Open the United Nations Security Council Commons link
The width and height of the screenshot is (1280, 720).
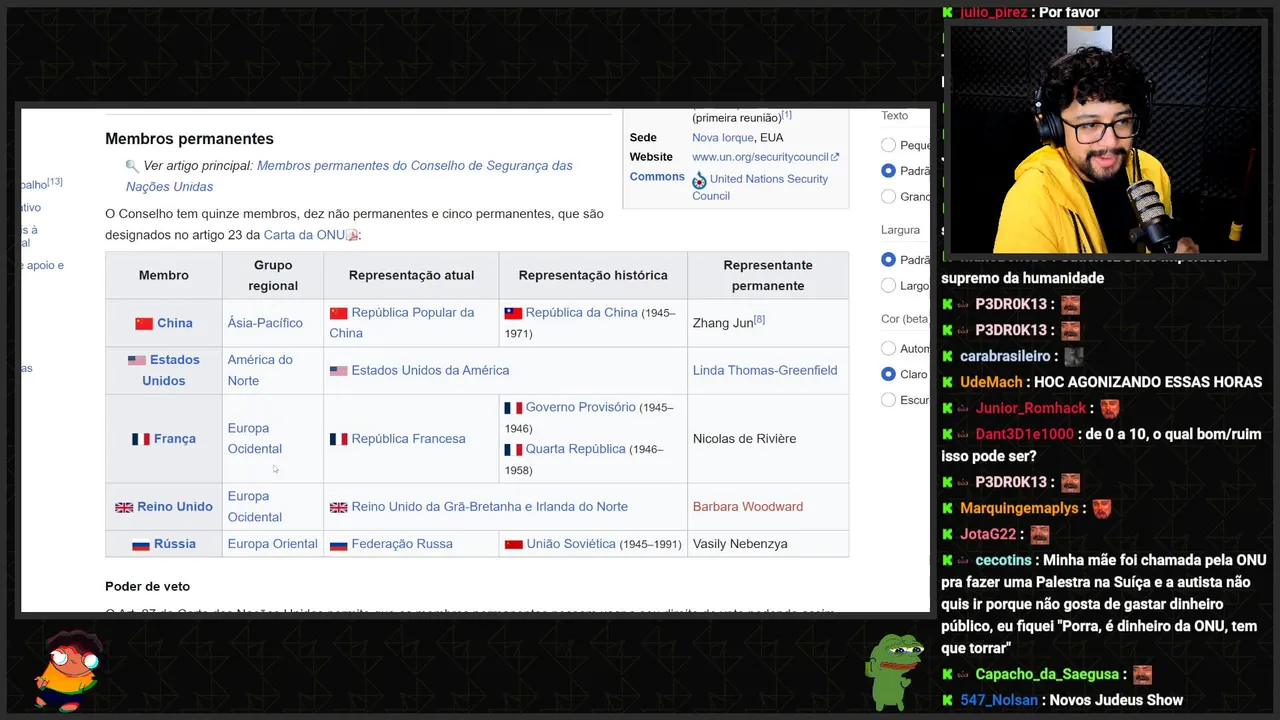pos(760,187)
